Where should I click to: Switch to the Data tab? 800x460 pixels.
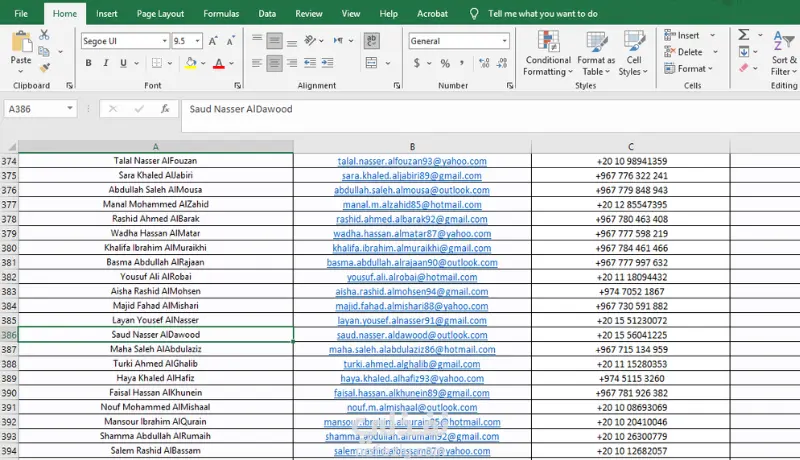click(x=267, y=14)
